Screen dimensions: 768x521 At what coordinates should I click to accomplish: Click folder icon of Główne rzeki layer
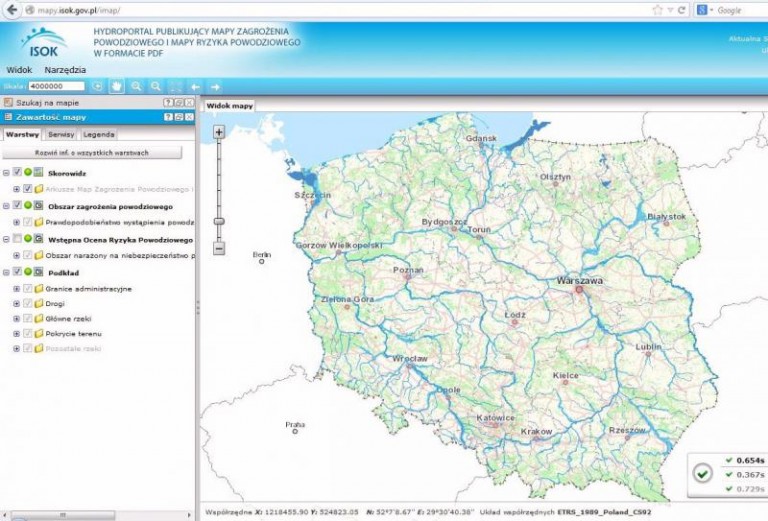(x=39, y=319)
